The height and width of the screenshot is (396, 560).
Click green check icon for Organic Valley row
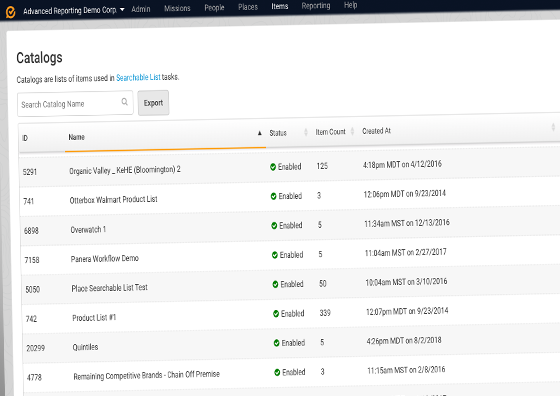point(273,167)
